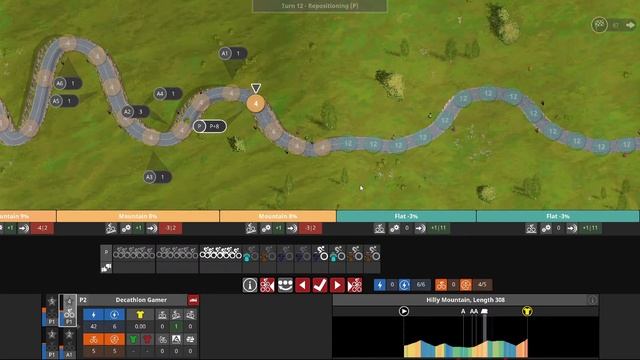The width and height of the screenshot is (640, 360).
Task: Select the last Flat -3% segment tab
Action: (x=558, y=216)
